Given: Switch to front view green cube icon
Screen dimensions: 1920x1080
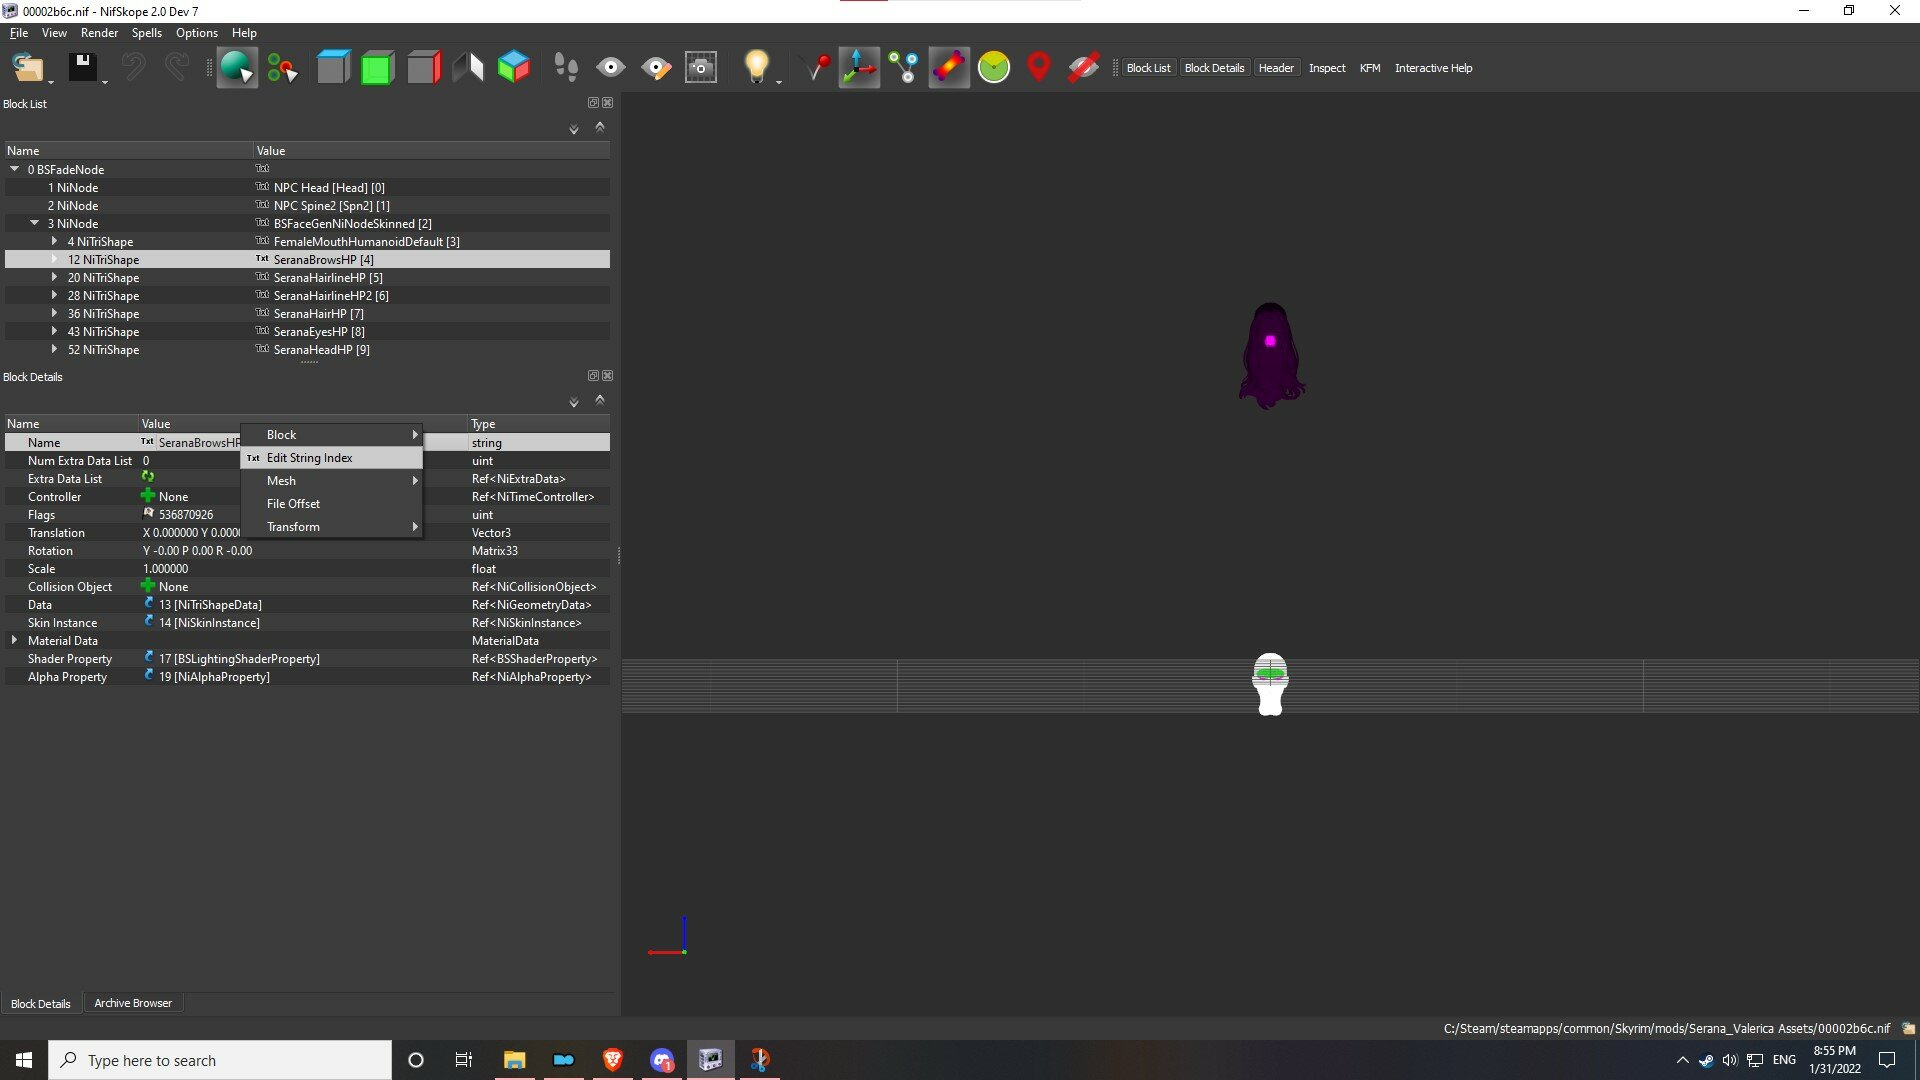Looking at the screenshot, I should [x=377, y=68].
